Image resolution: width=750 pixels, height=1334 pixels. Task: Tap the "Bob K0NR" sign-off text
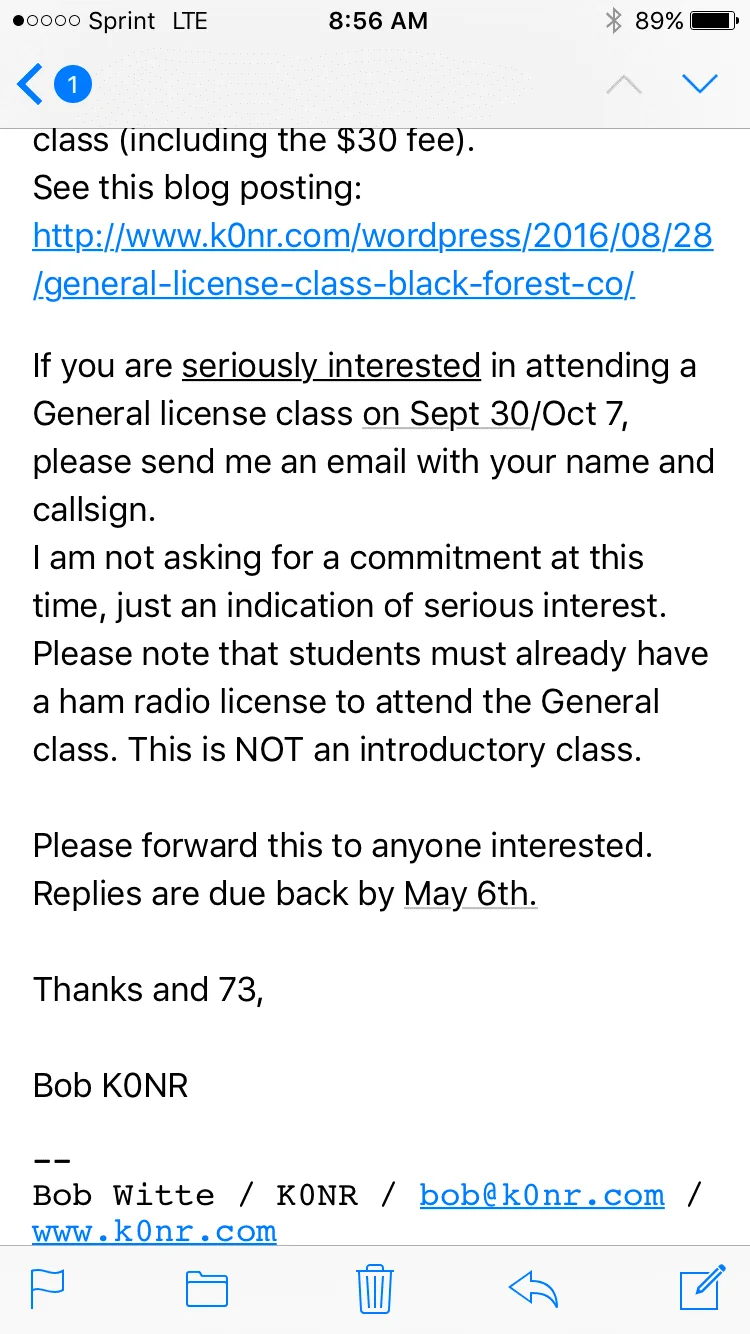(110, 1085)
